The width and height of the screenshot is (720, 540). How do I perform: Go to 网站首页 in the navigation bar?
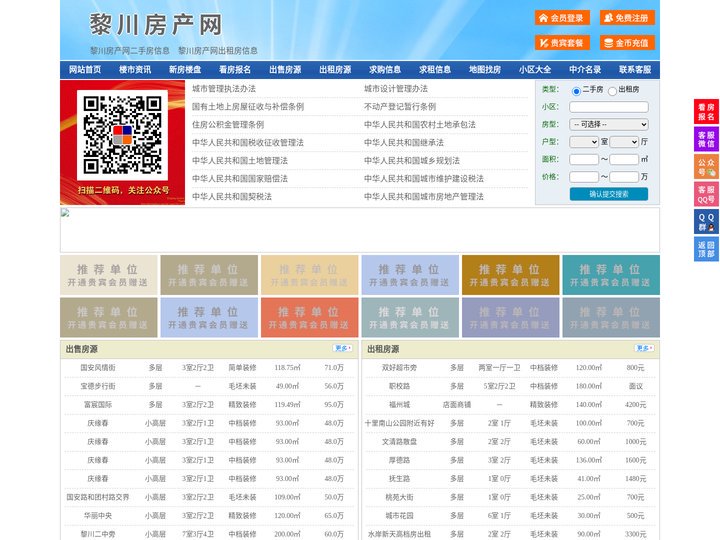[85, 70]
